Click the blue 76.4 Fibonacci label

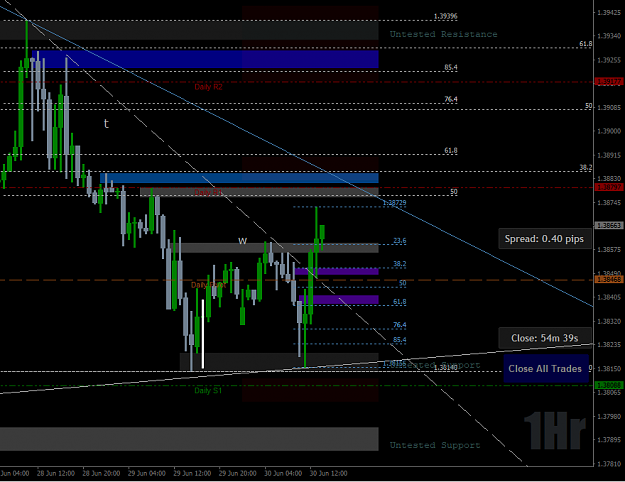point(400,325)
